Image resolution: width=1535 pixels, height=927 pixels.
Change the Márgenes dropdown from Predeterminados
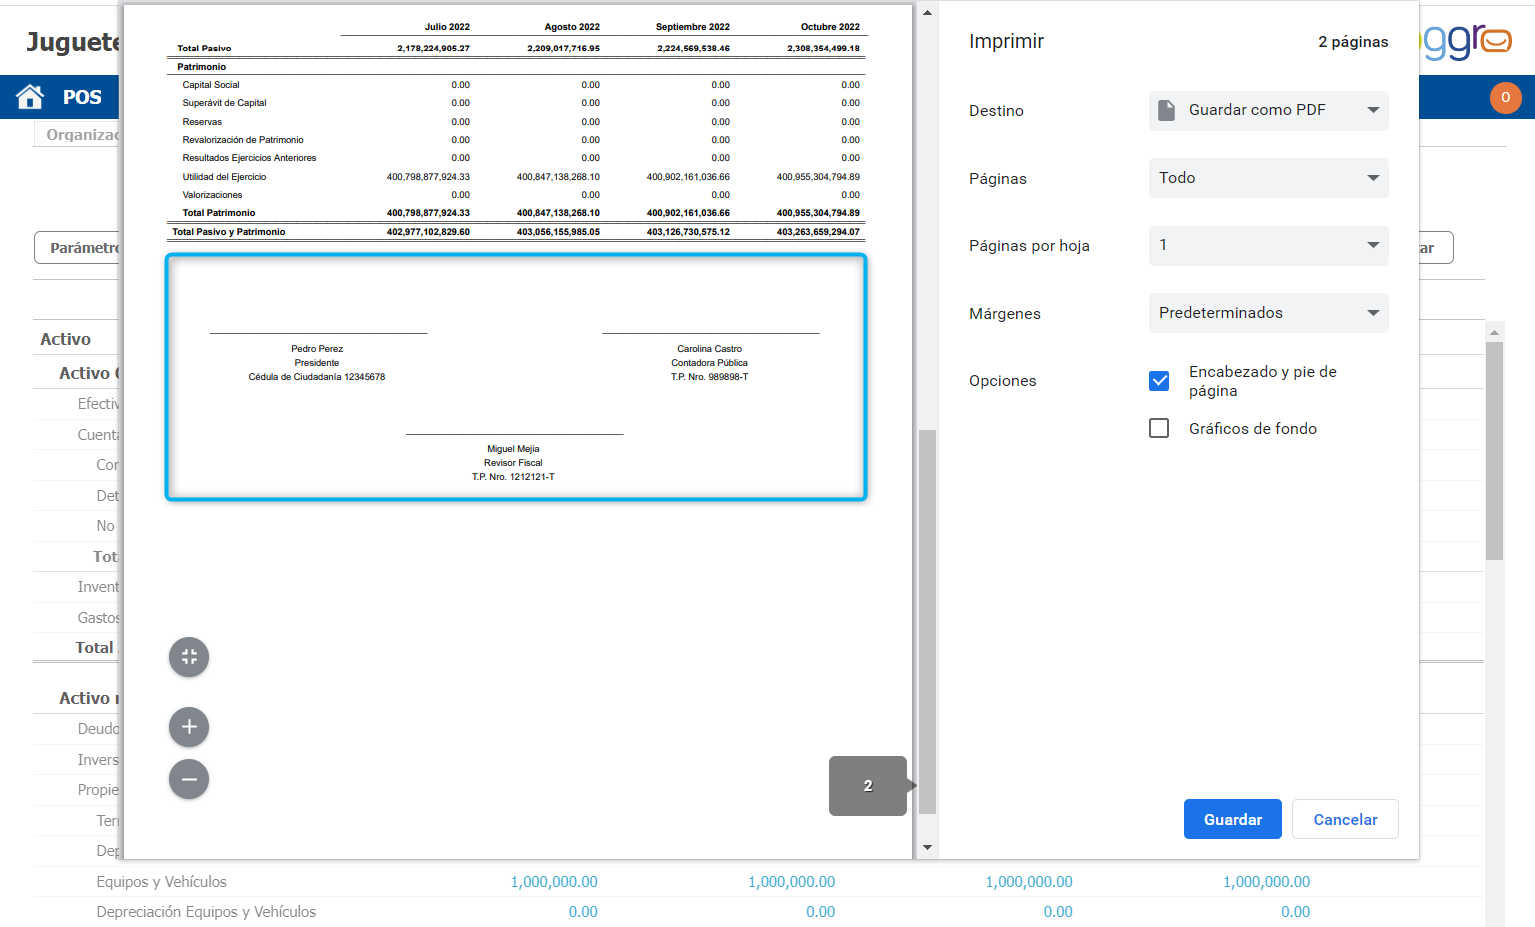(x=1268, y=313)
